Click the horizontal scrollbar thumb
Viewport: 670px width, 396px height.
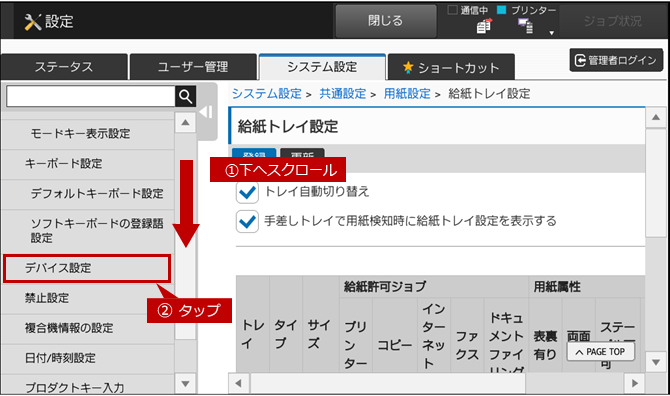[x=388, y=383]
